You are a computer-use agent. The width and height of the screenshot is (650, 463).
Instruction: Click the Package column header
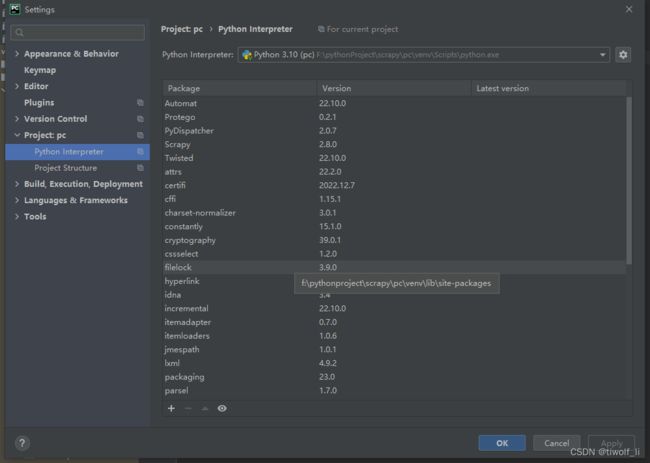pos(240,88)
